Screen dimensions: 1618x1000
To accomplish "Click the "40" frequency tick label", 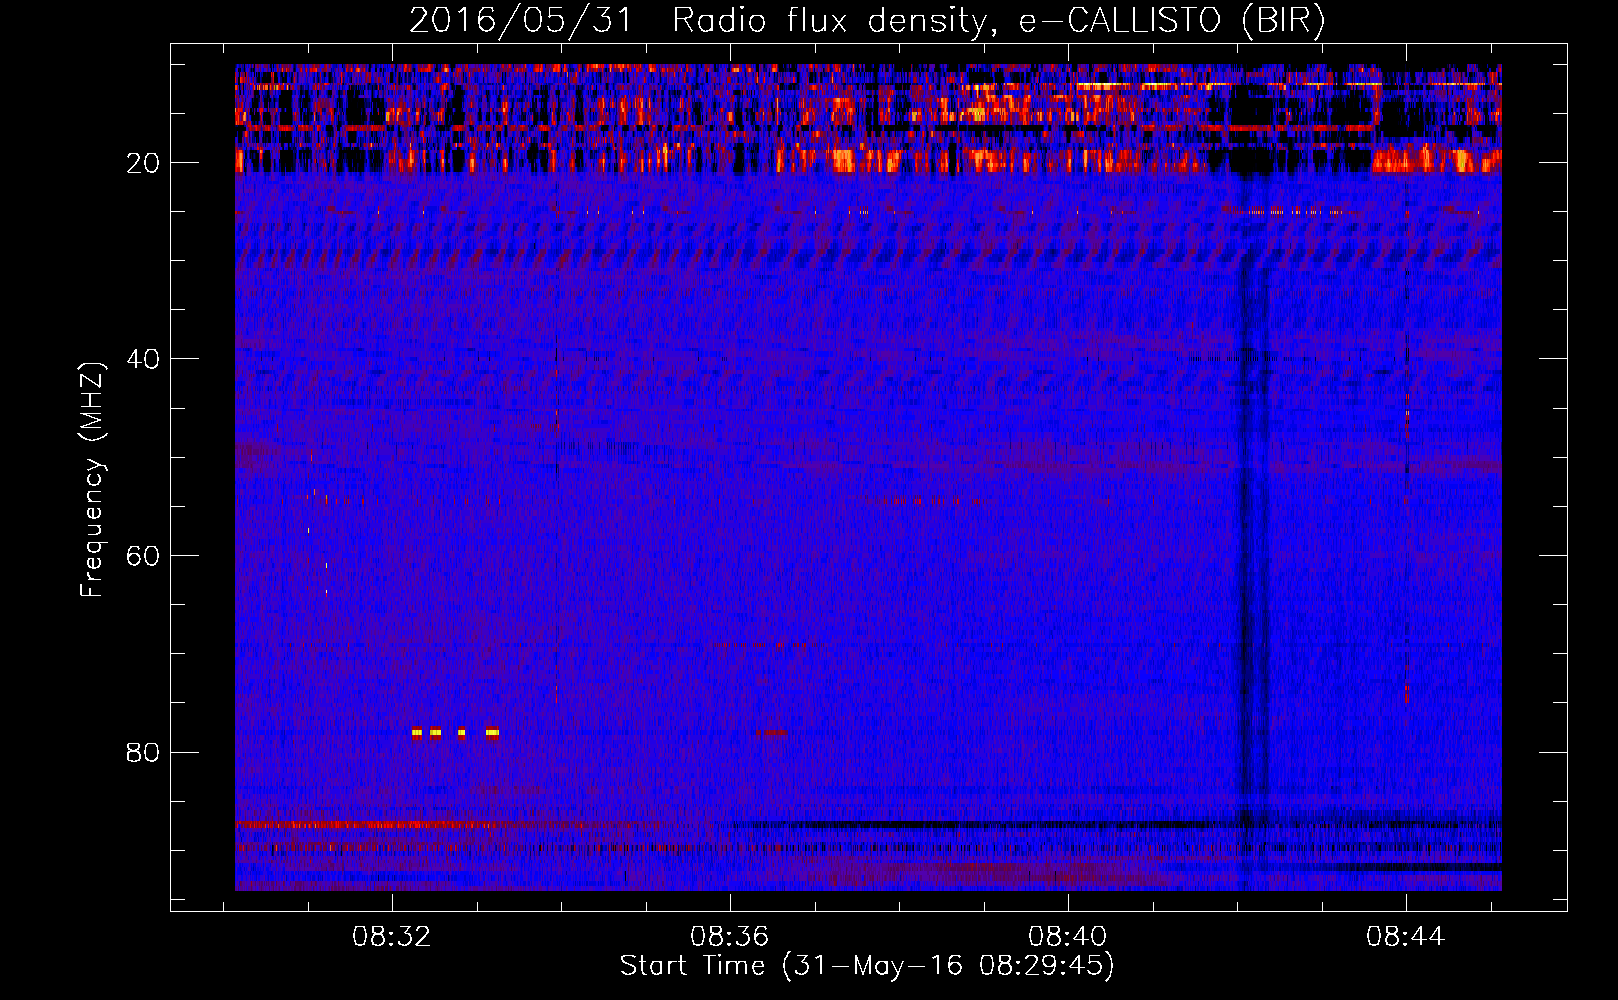I will point(143,359).
